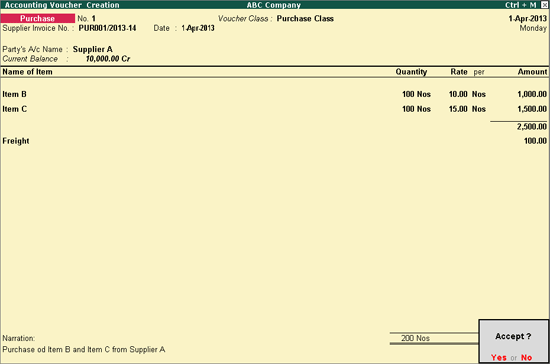The width and height of the screenshot is (550, 364).
Task: Edit Item B quantity 100 Nos
Action: (416, 94)
